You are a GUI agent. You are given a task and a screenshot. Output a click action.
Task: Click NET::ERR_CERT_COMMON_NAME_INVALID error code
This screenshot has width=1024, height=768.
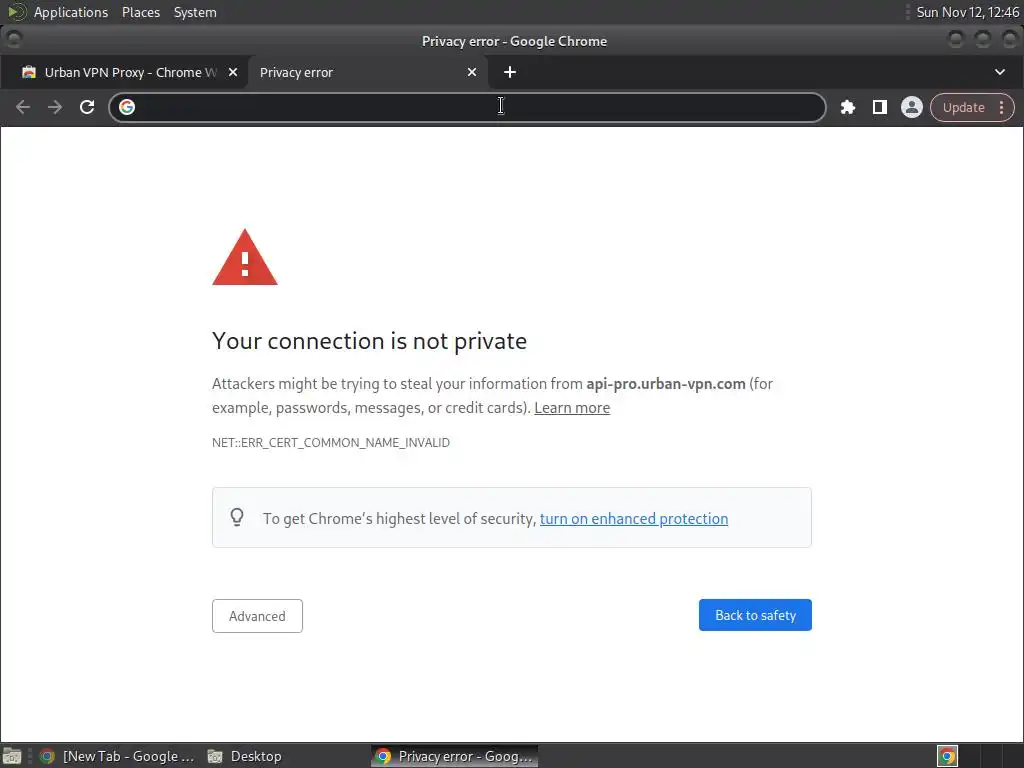(331, 443)
